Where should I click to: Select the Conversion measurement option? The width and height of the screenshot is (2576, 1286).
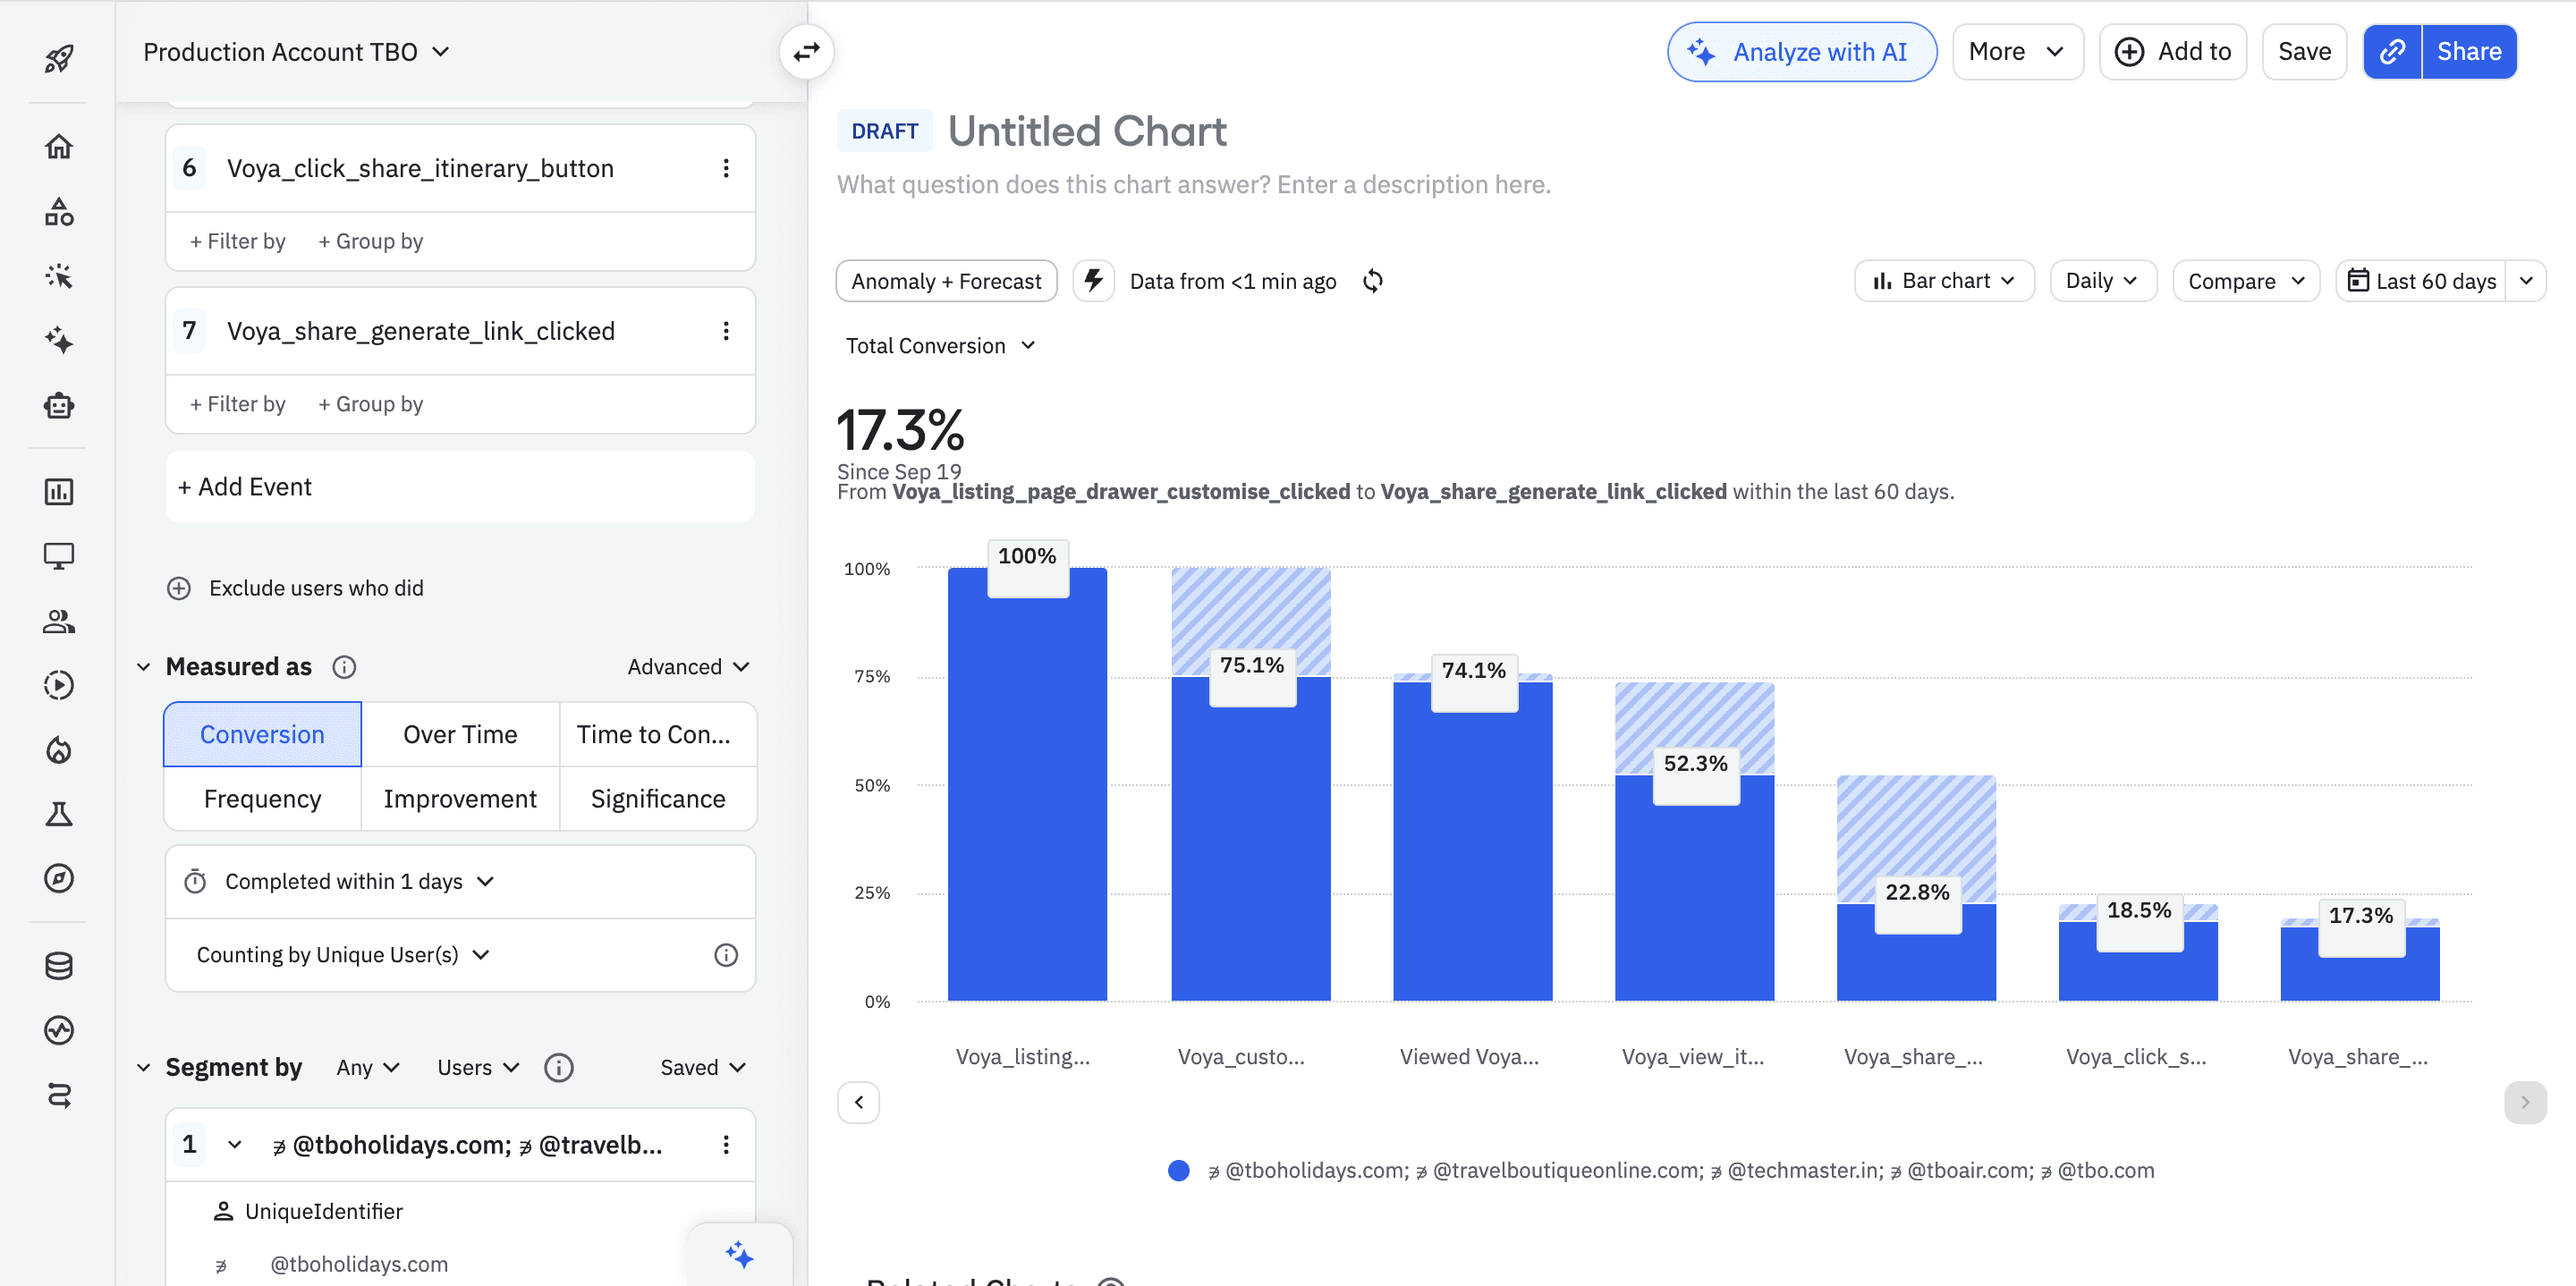click(x=262, y=734)
